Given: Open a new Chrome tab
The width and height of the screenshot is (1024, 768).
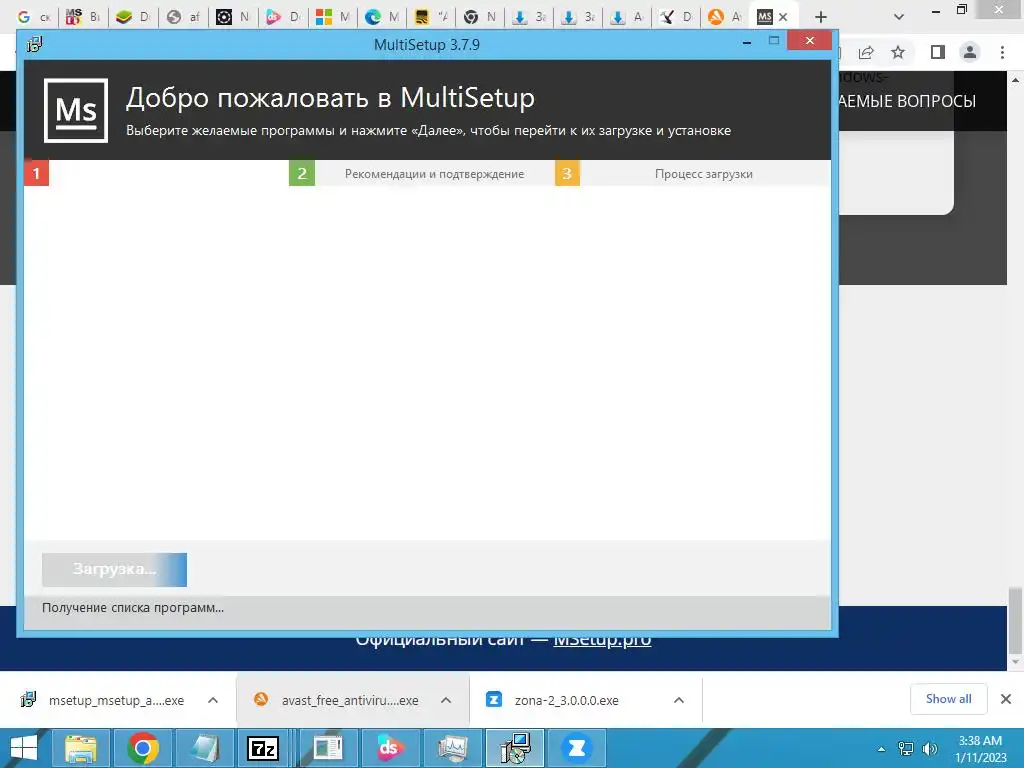Looking at the screenshot, I should click(x=821, y=17).
